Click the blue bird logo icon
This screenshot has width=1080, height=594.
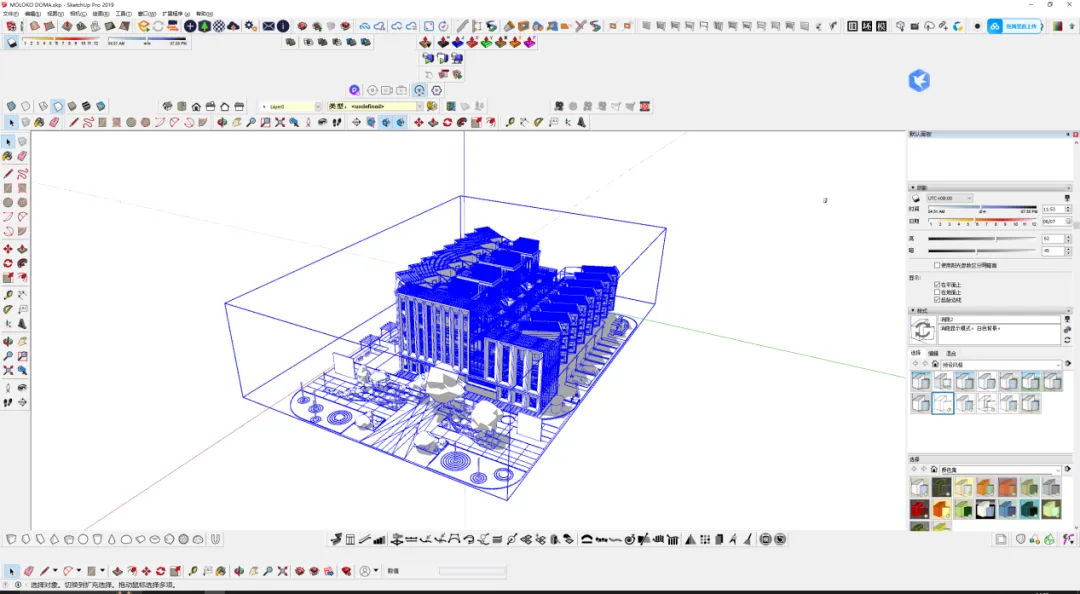[x=919, y=81]
